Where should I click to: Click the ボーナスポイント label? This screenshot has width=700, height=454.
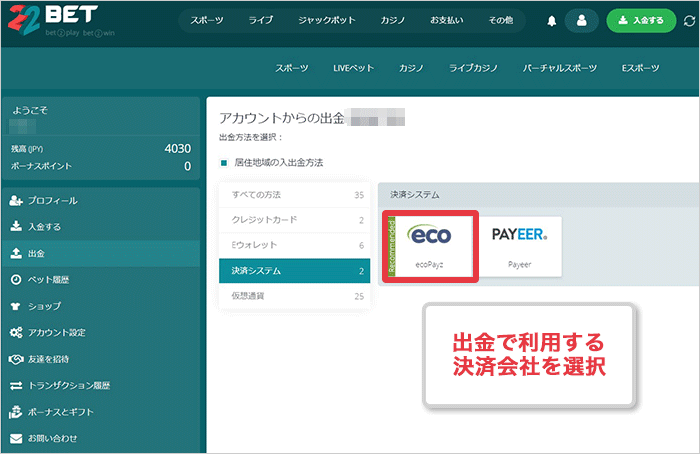click(41, 166)
